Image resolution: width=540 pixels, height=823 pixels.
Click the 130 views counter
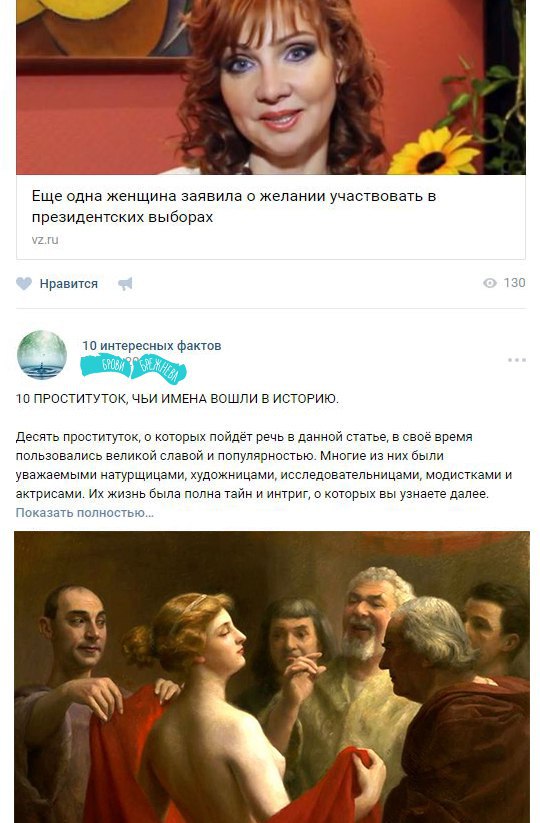pos(514,283)
